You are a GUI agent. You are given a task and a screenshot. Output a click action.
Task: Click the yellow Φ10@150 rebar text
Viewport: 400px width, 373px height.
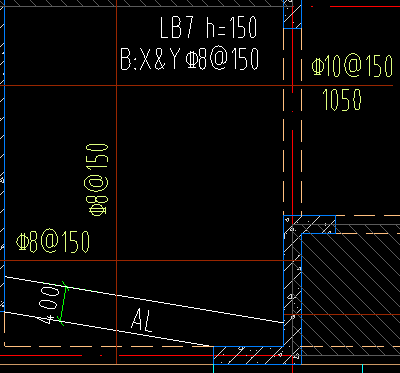[352, 66]
